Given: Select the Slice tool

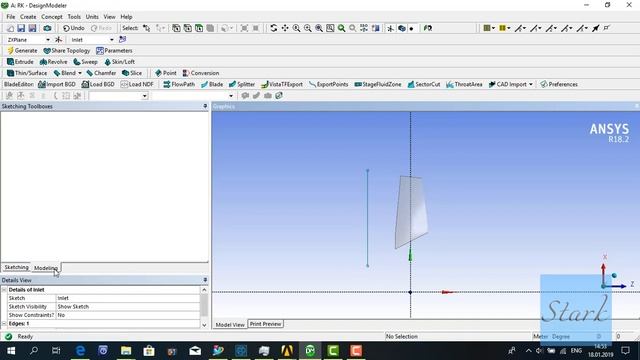Looking at the screenshot, I should (132, 73).
